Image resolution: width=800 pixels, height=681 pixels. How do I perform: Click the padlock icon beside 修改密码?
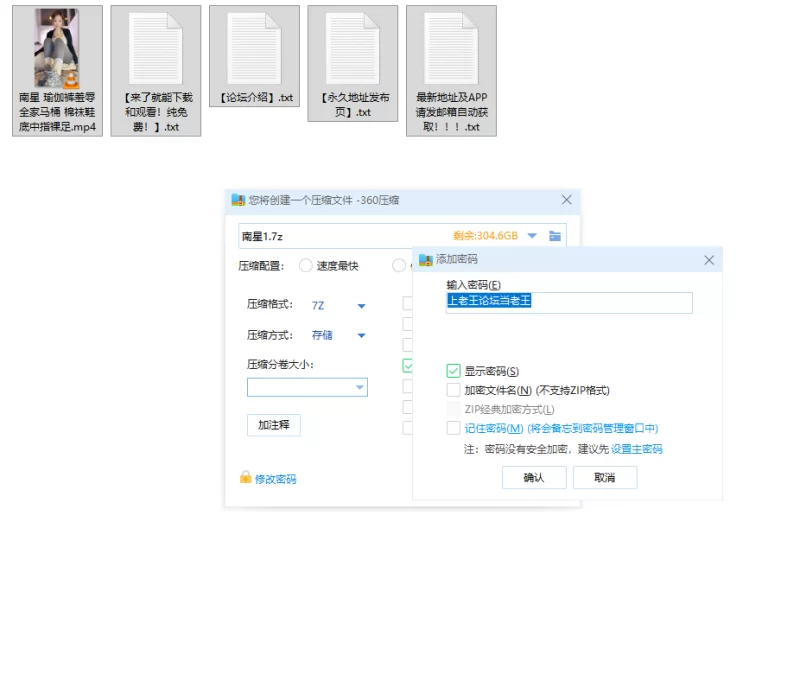click(245, 477)
